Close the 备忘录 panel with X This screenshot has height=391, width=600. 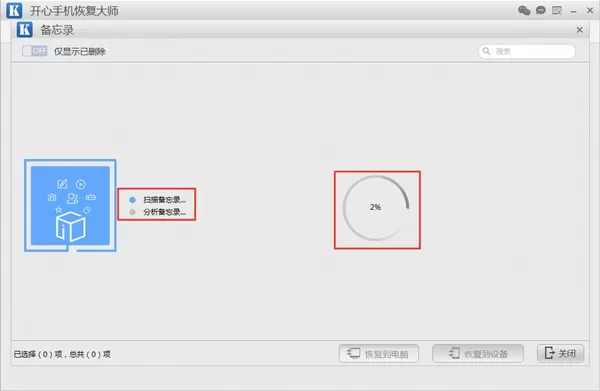(x=580, y=30)
